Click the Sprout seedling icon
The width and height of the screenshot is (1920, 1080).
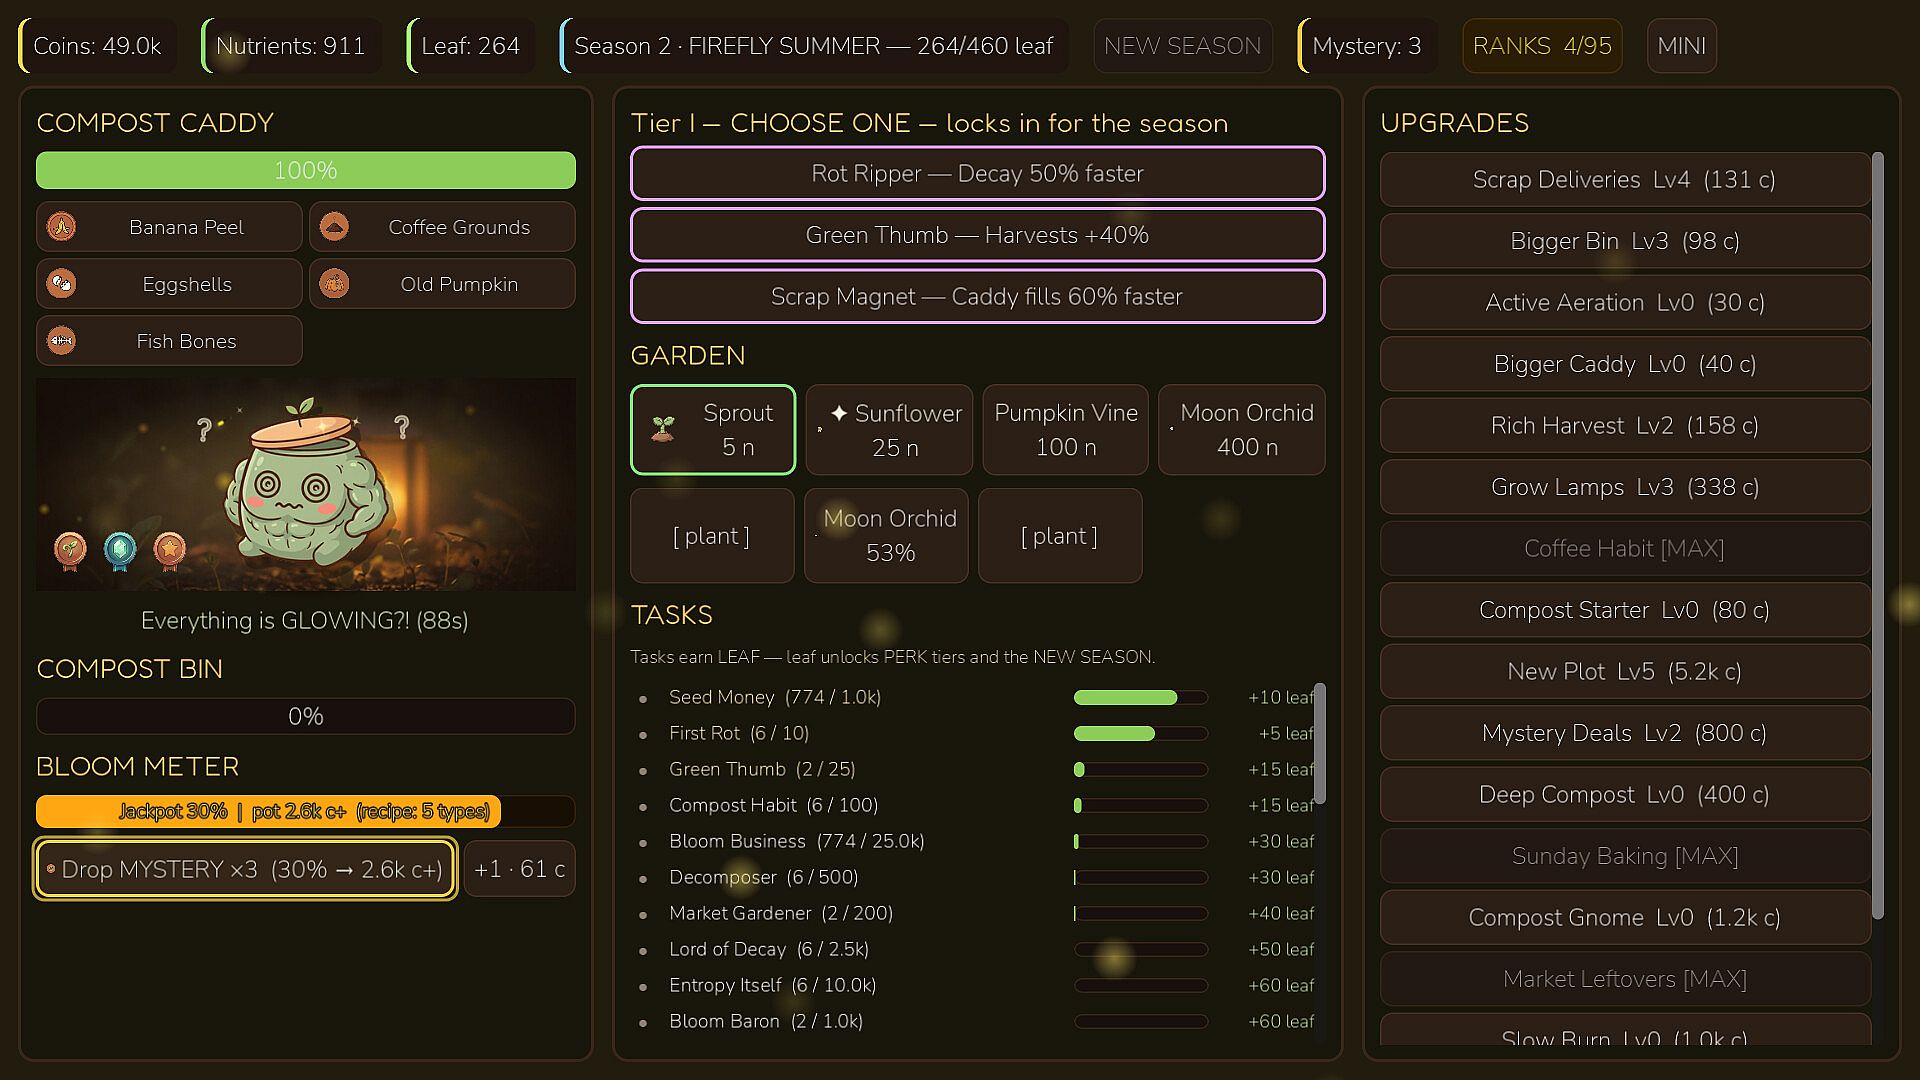click(x=662, y=429)
